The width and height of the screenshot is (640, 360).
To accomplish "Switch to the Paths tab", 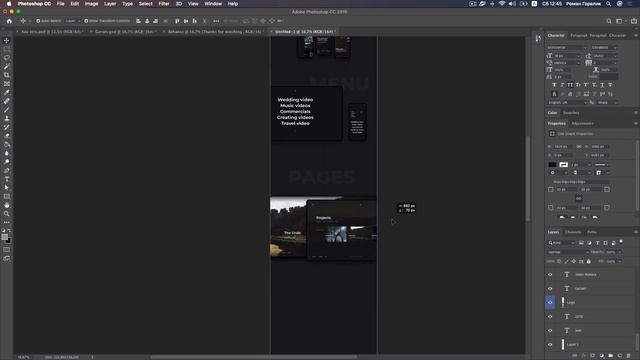I will (592, 232).
